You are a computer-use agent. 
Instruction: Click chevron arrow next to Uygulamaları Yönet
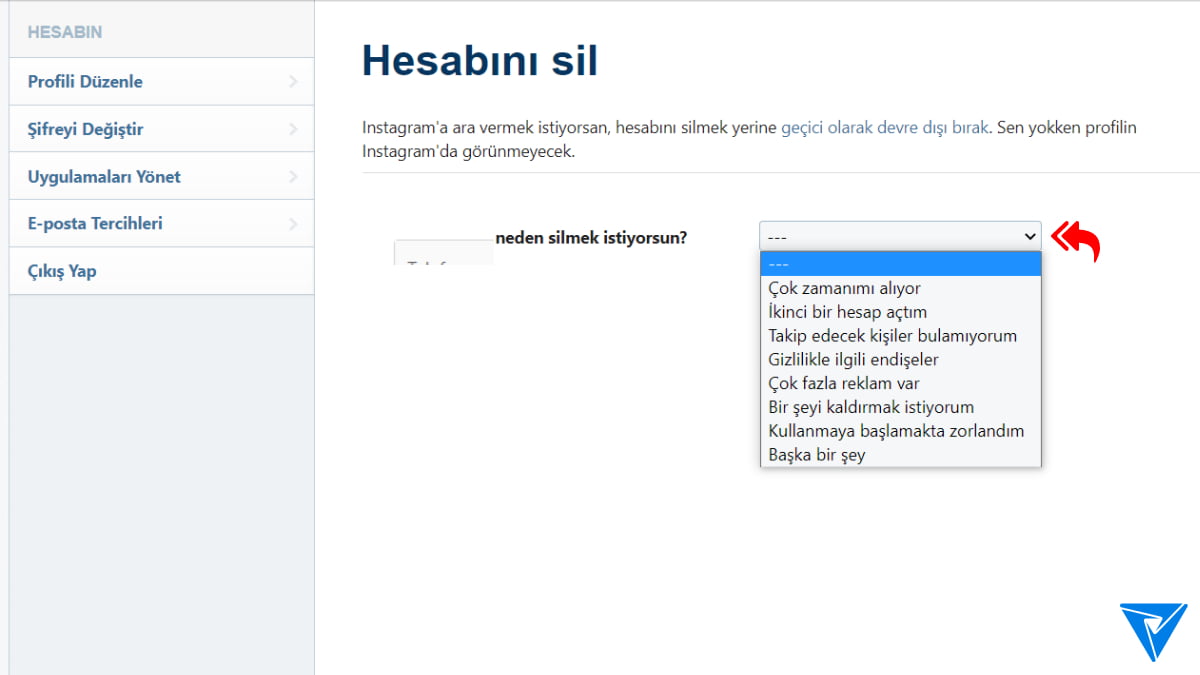pos(293,177)
